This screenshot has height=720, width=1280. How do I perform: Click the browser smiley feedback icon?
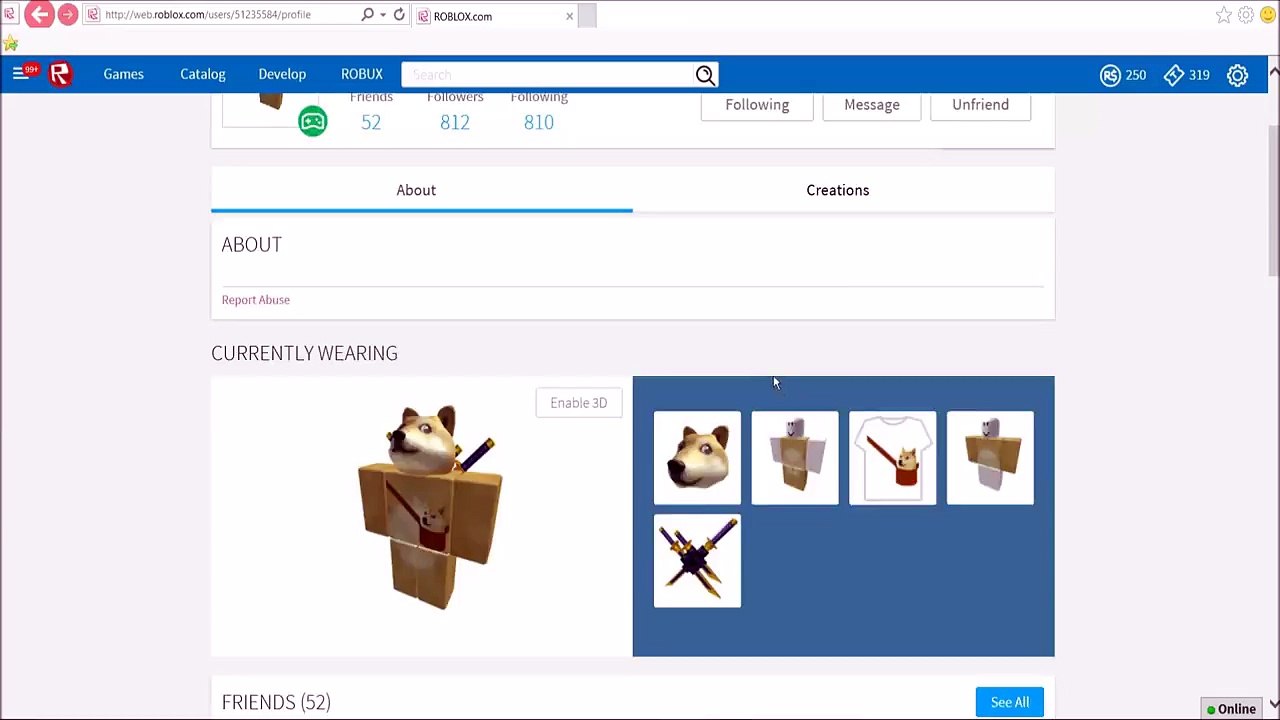click(1268, 15)
